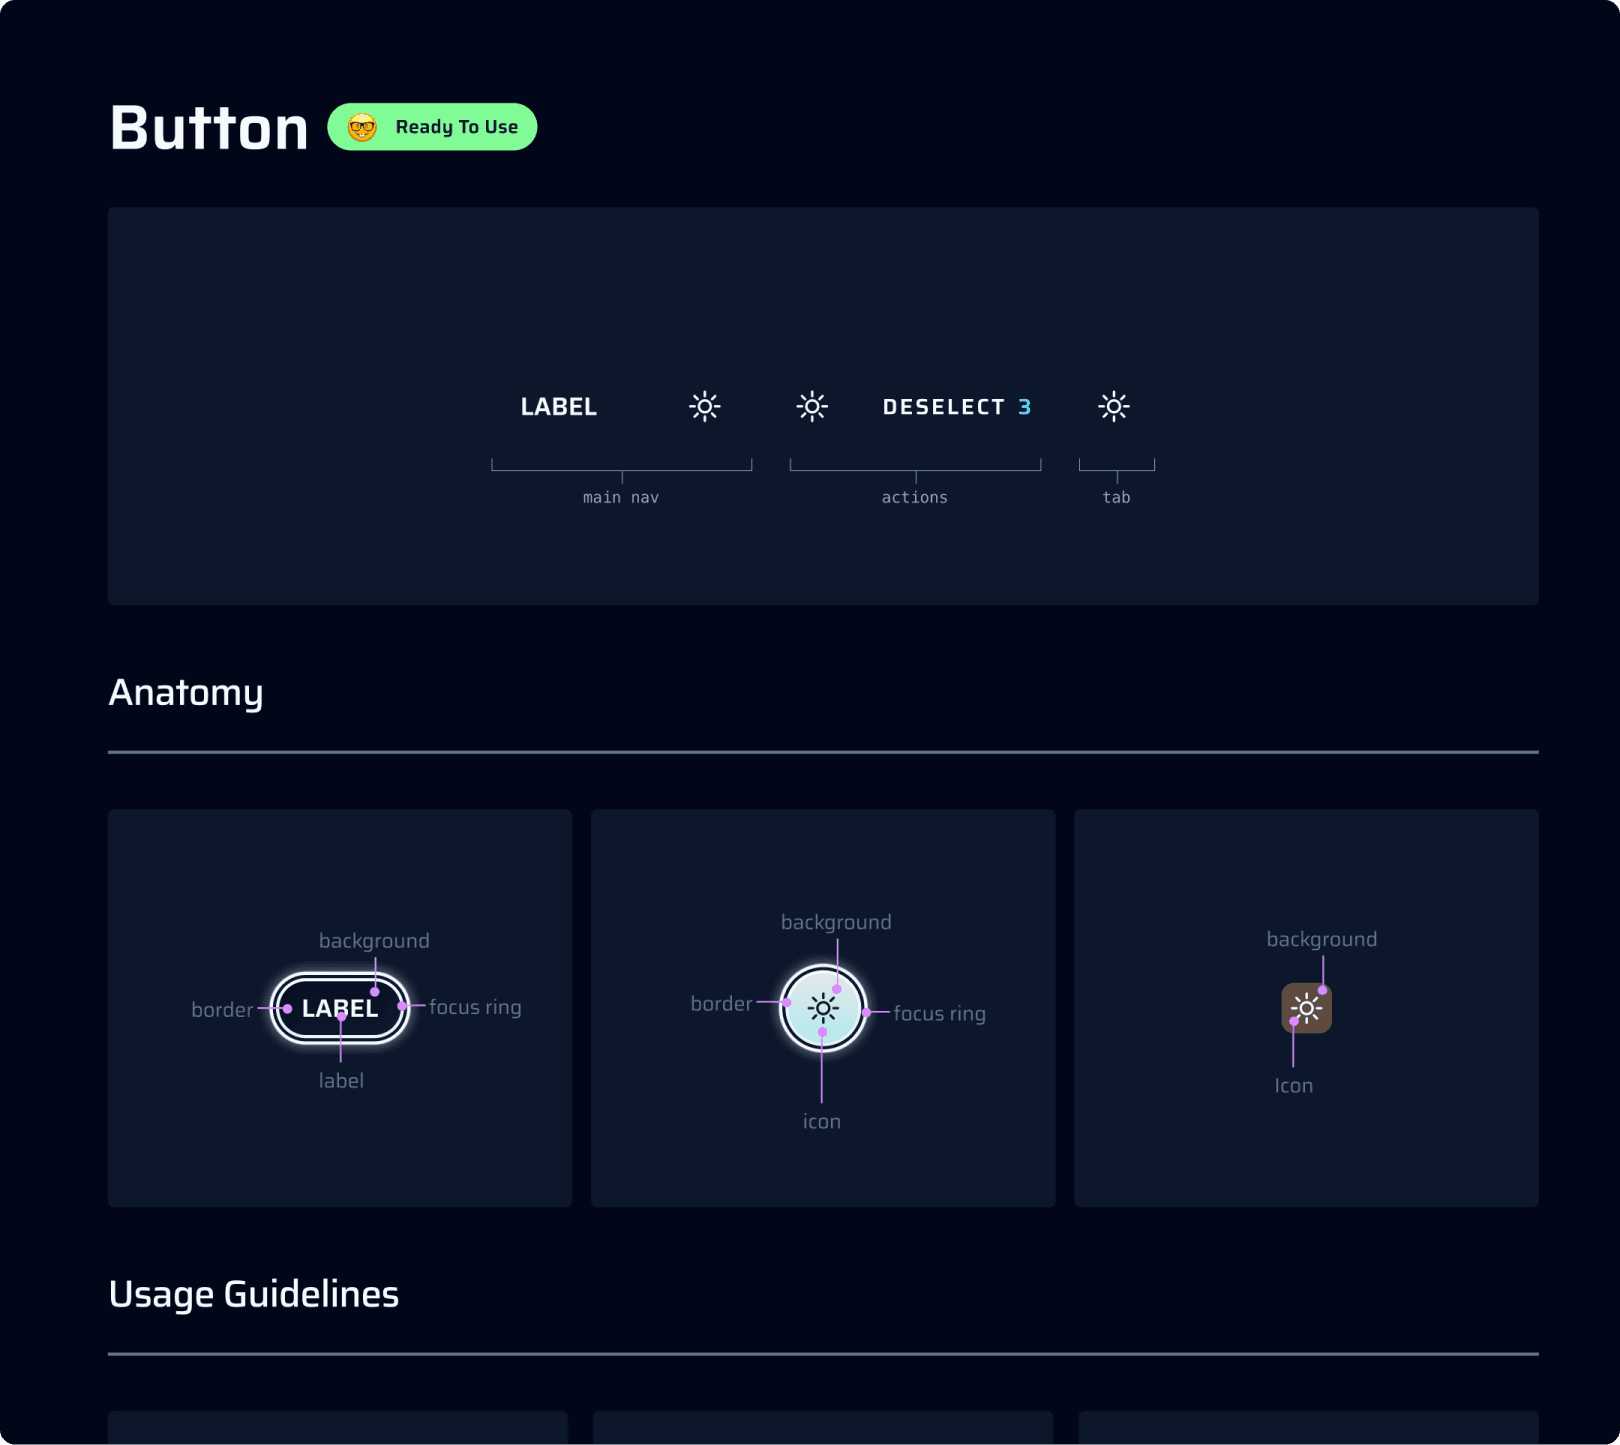The width and height of the screenshot is (1620, 1445).
Task: Click the sun icon in main nav group
Action: [x=705, y=407]
